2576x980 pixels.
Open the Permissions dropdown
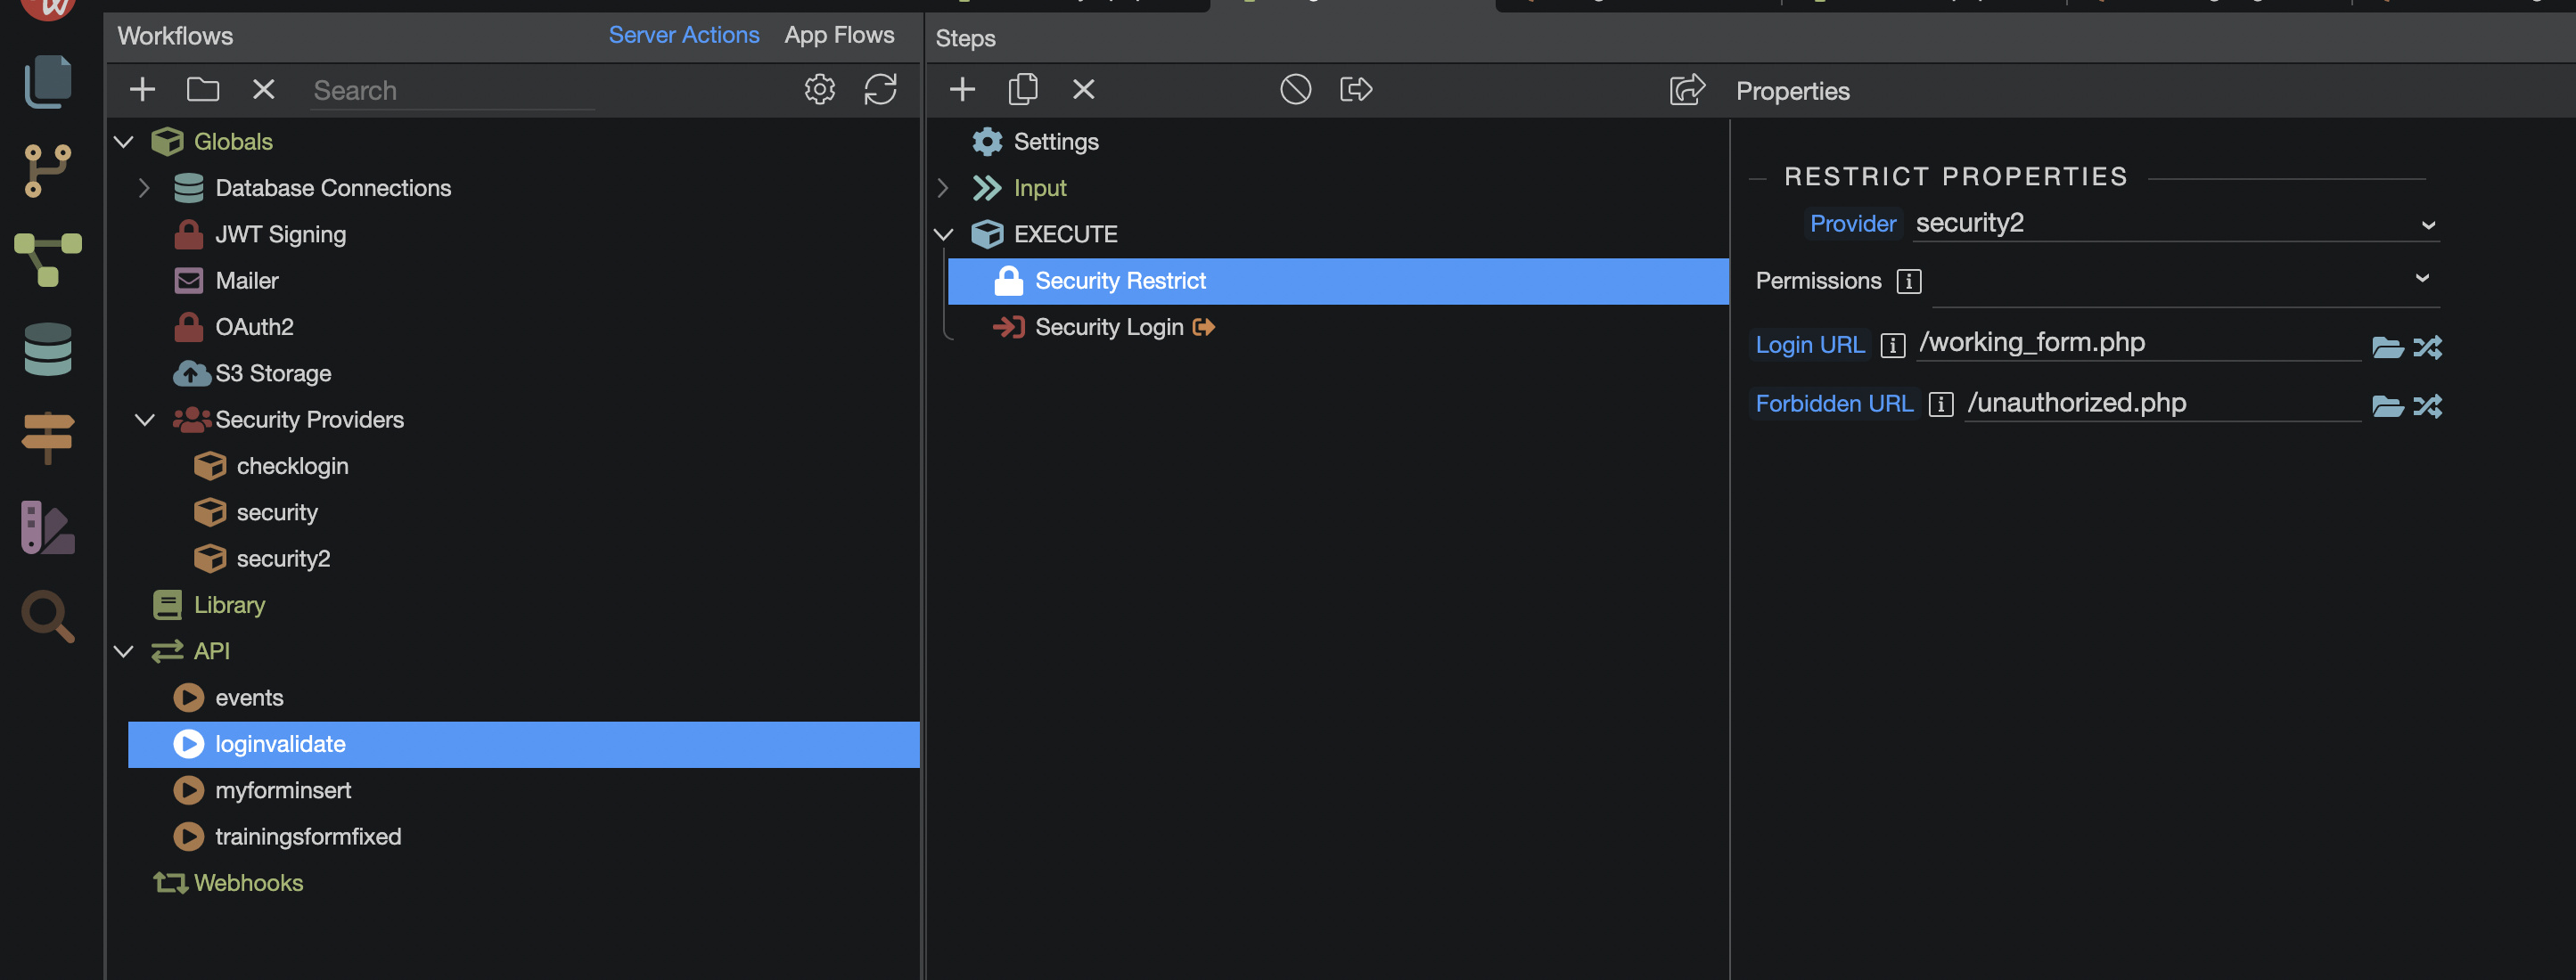coord(2186,281)
